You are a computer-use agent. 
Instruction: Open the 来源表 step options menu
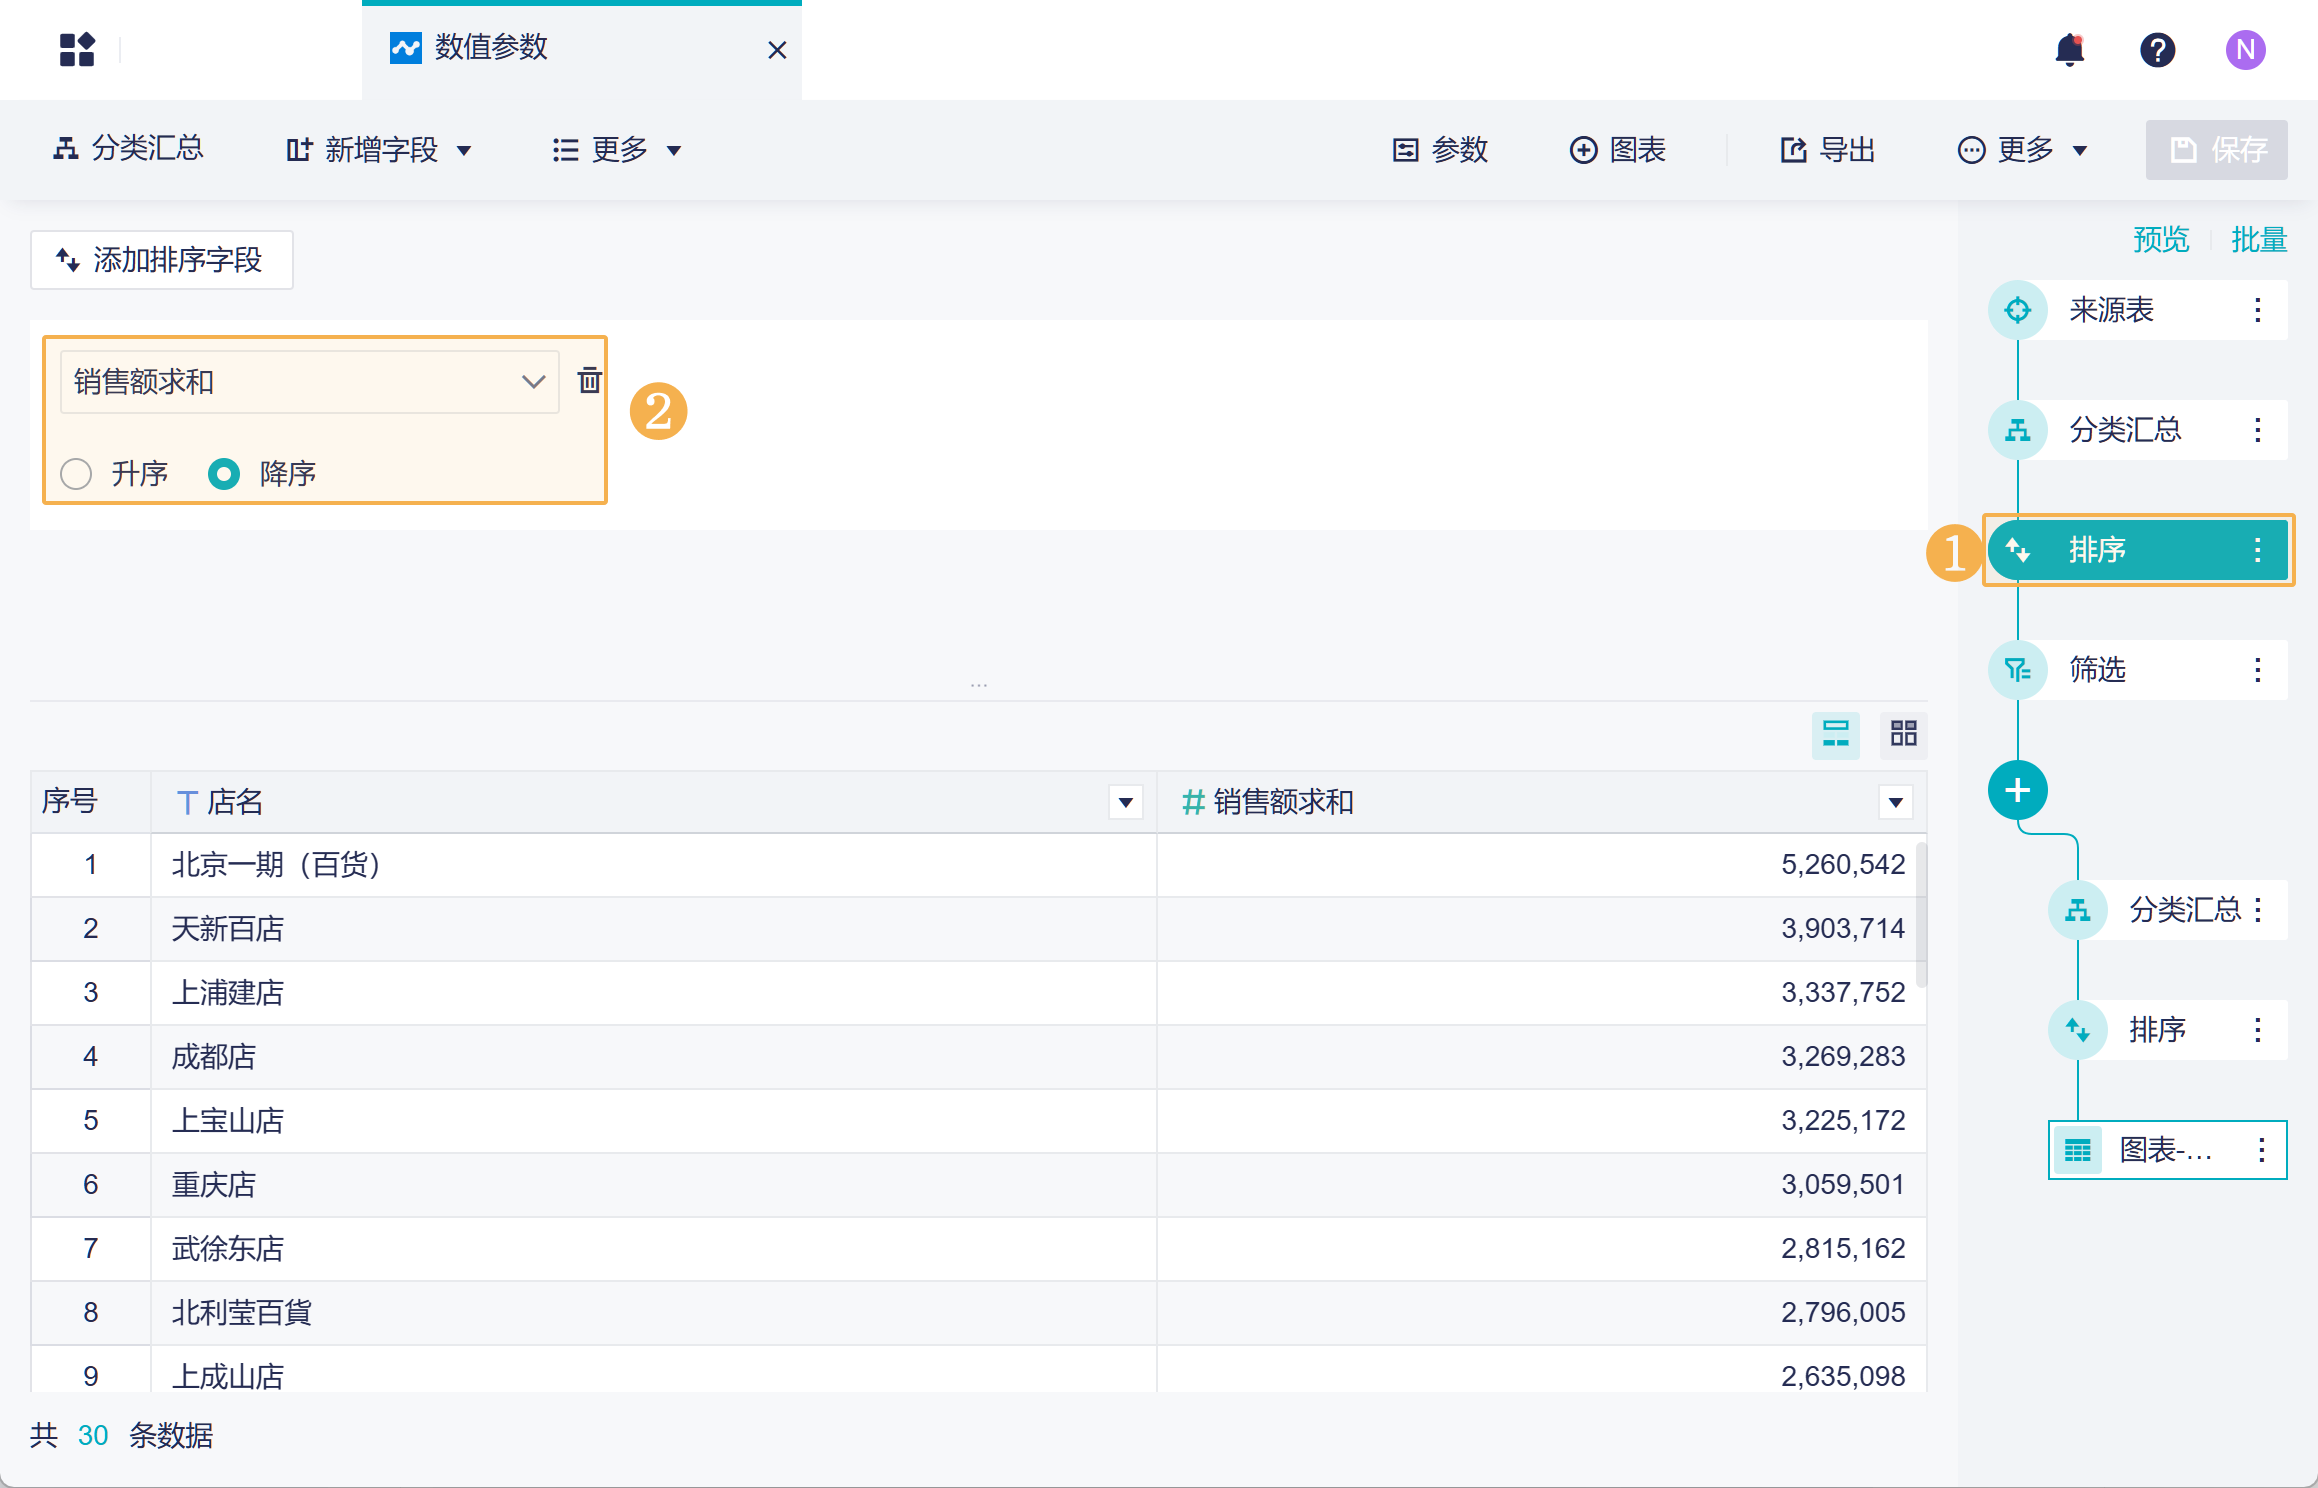click(2257, 310)
